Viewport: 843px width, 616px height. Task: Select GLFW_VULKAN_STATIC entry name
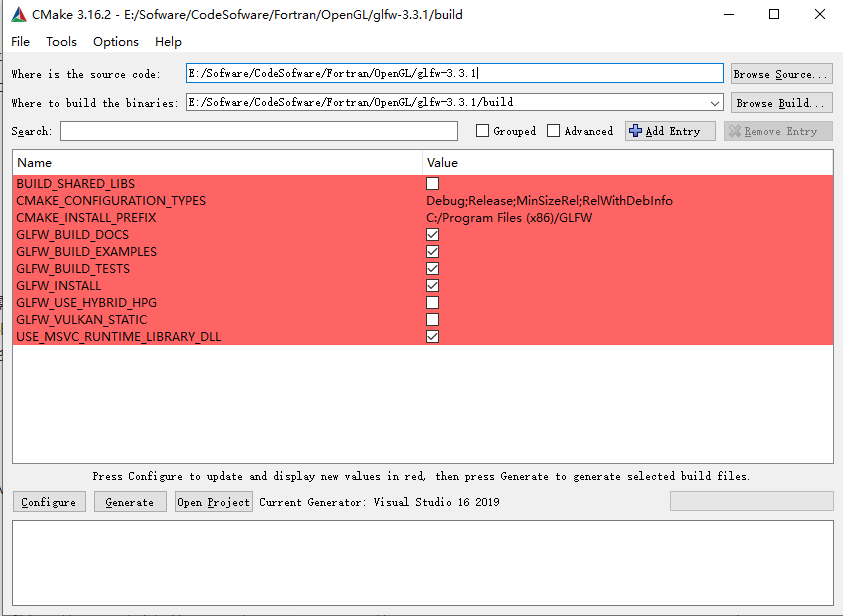[82, 319]
